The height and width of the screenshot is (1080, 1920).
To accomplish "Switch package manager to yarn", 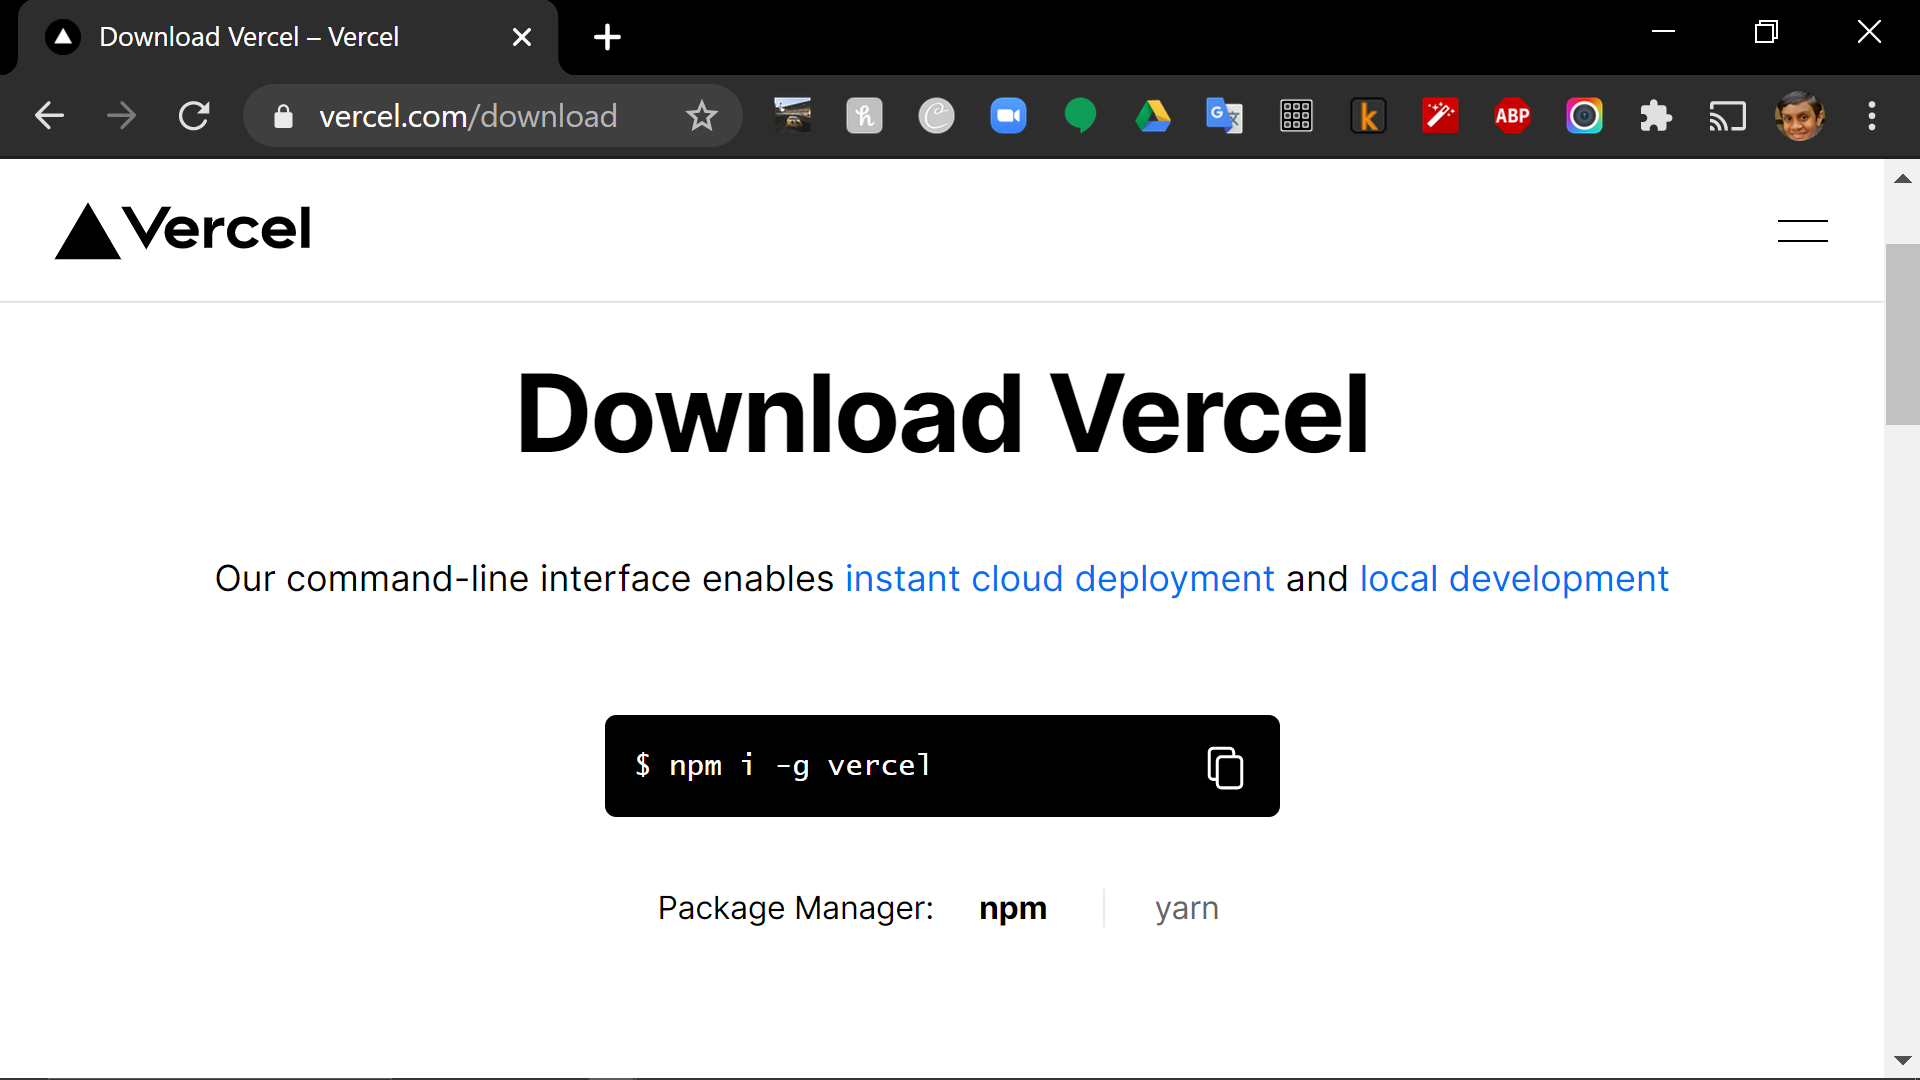I will pos(1186,908).
